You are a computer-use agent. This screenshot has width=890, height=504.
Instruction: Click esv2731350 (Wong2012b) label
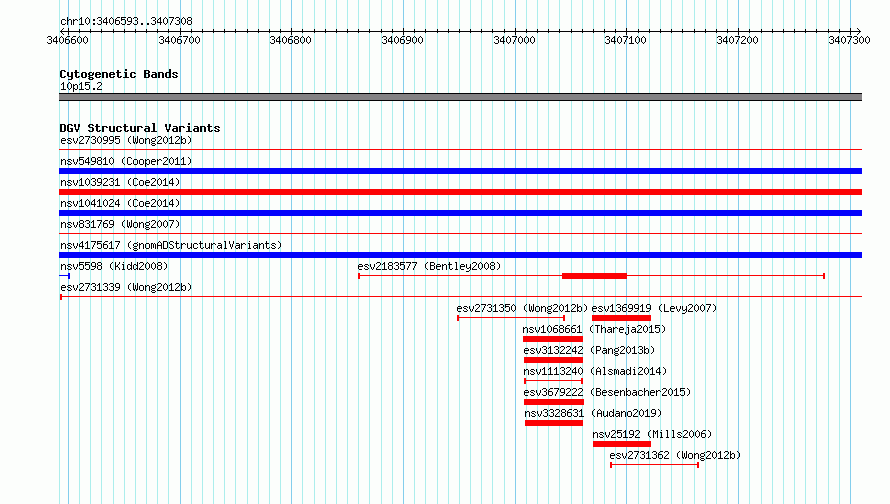(522, 308)
